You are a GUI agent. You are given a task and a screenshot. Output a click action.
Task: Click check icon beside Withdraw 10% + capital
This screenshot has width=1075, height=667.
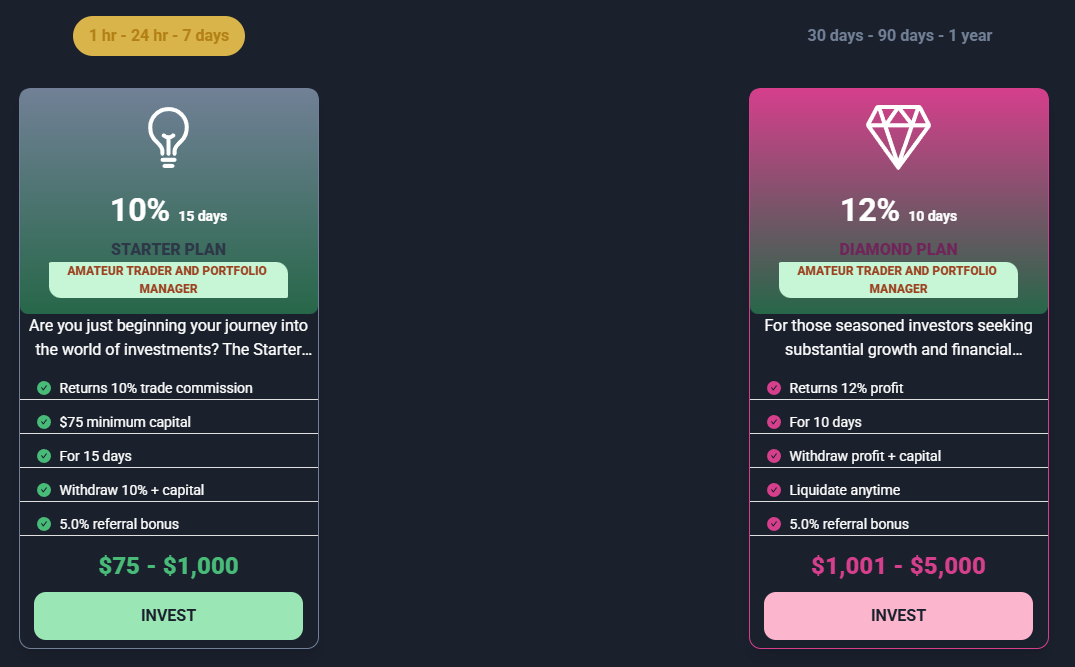[x=44, y=490]
